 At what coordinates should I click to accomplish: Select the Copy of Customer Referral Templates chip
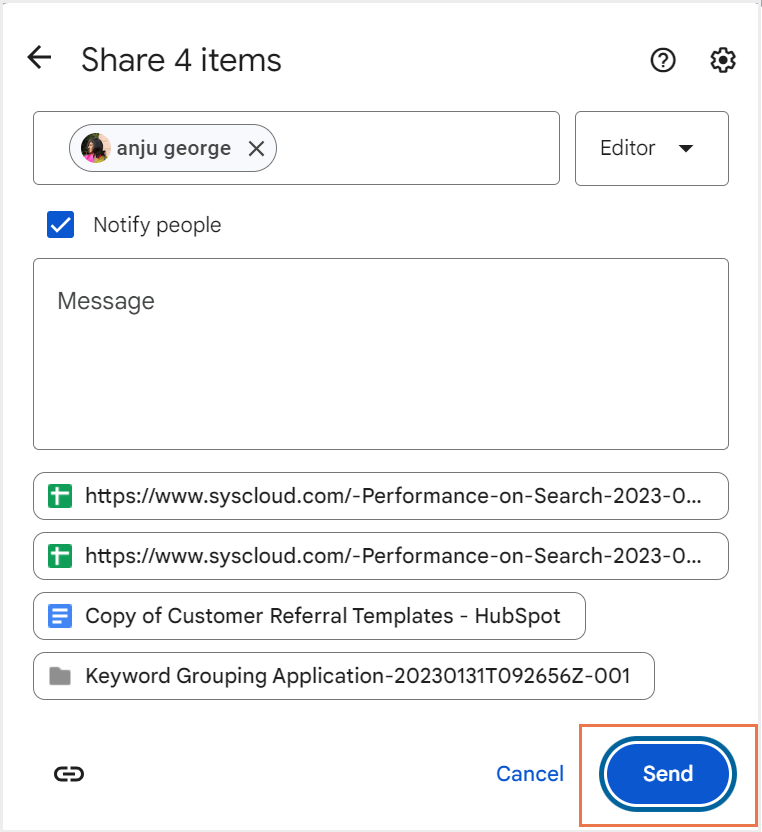(x=309, y=616)
